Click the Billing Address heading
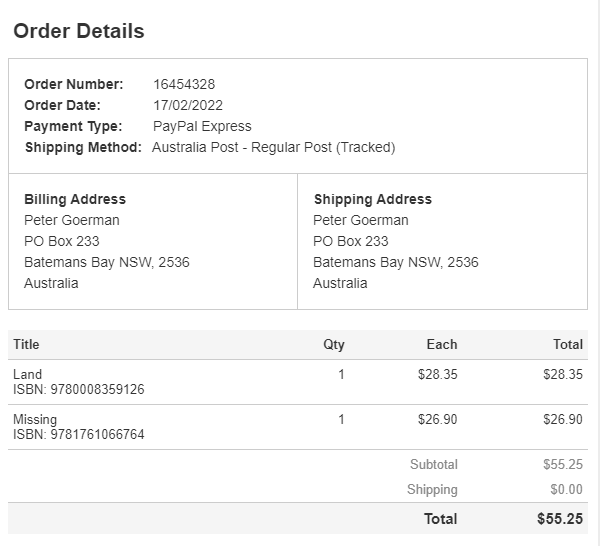 click(x=75, y=199)
